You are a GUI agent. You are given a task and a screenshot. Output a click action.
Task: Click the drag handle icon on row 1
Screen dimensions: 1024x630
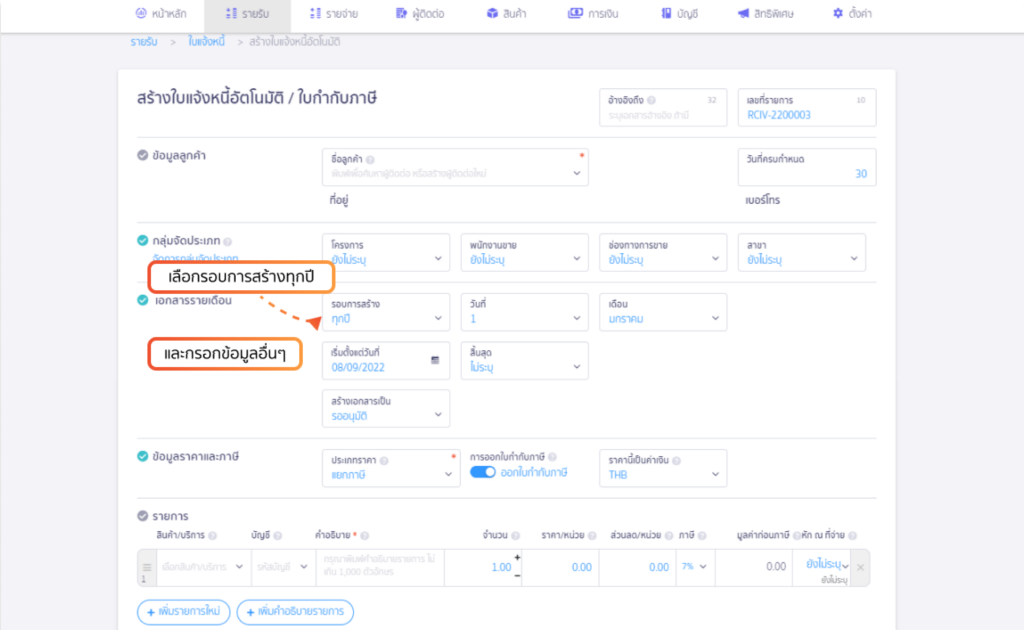pos(147,567)
